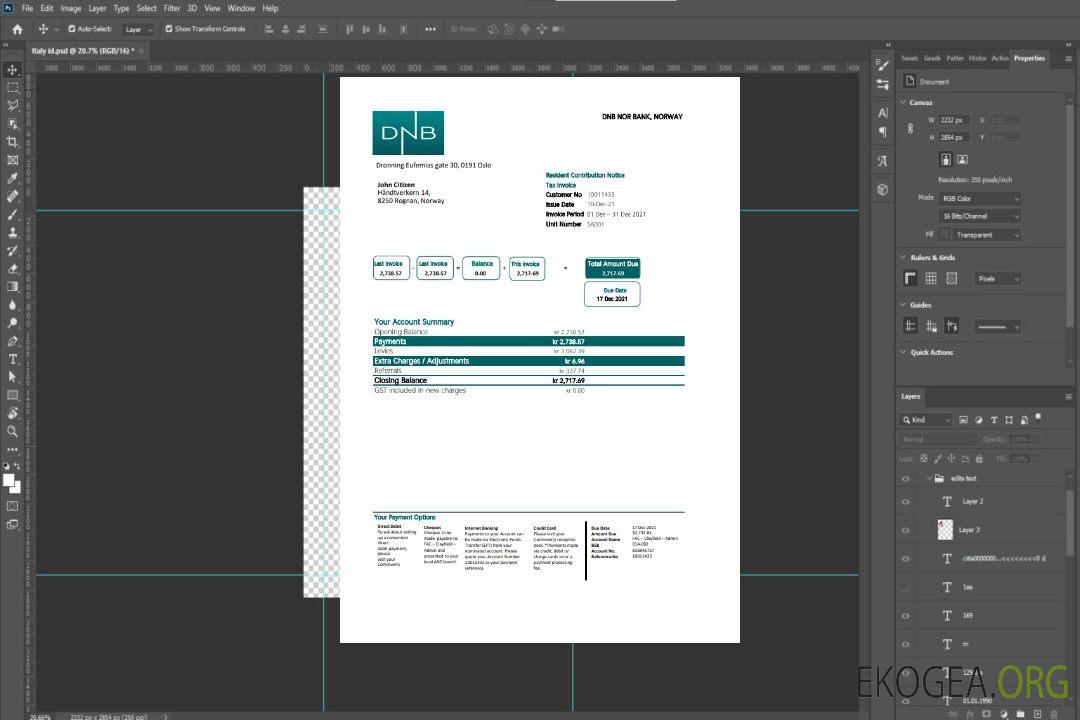Open the Auto-Select Layer dropdown
The width and height of the screenshot is (1080, 720).
click(138, 29)
